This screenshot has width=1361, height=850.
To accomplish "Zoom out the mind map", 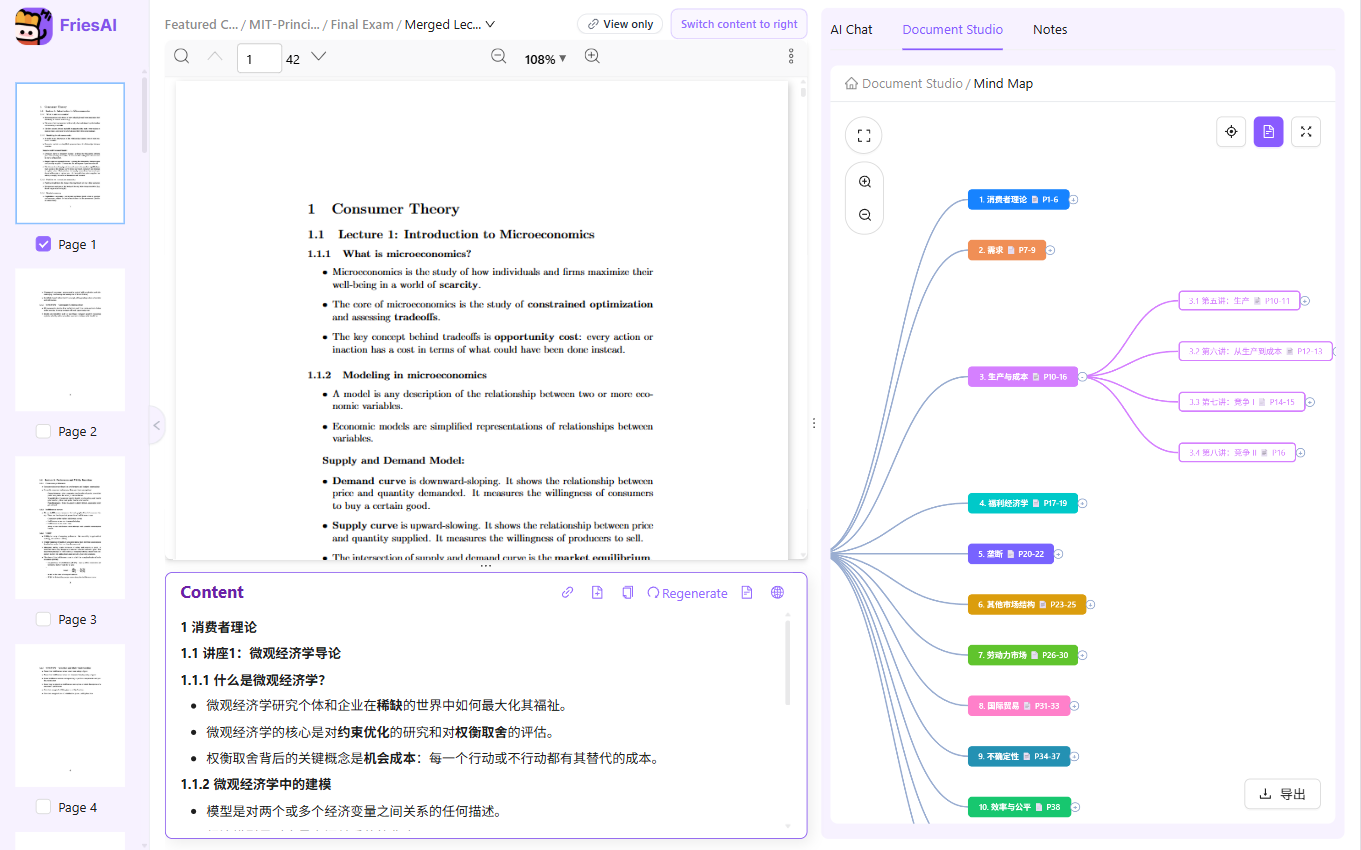I will [864, 215].
